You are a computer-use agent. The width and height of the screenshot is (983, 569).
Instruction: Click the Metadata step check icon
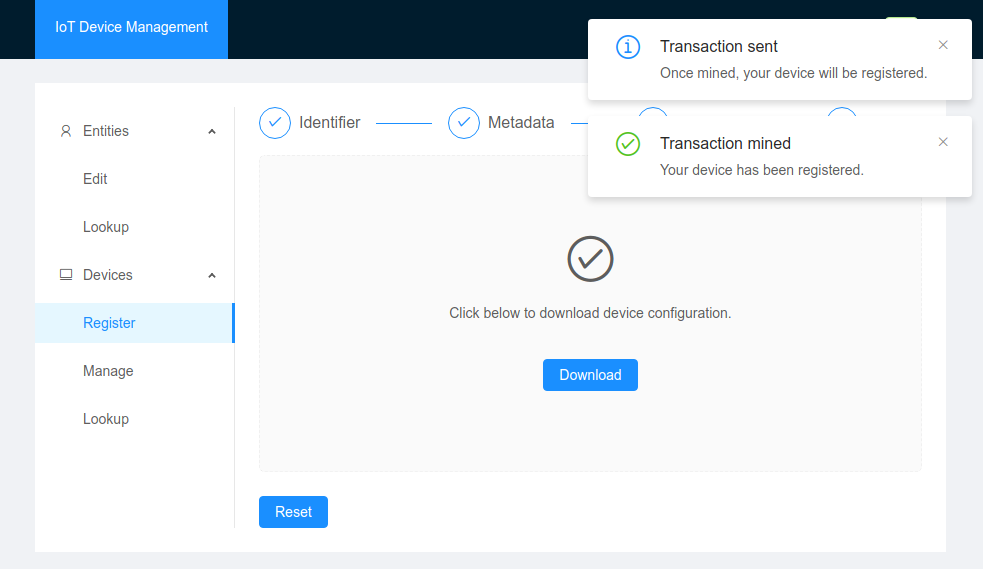click(464, 123)
